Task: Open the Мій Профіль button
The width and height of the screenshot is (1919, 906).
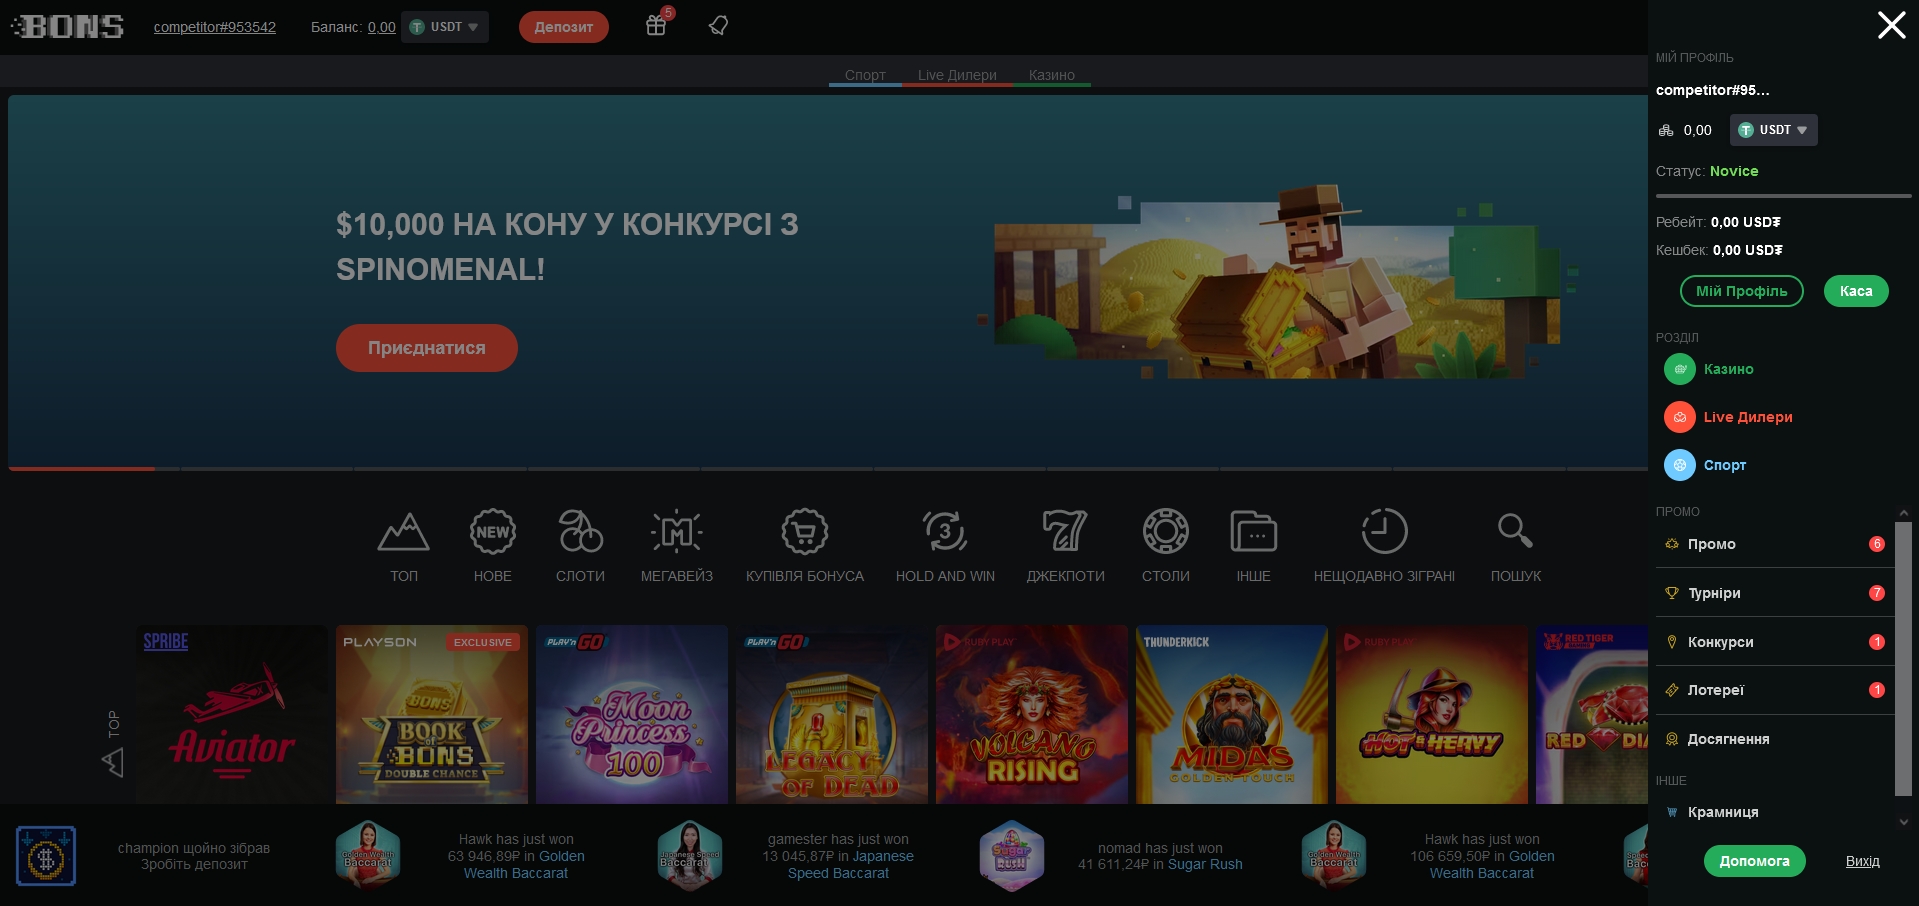Action: pos(1741,291)
